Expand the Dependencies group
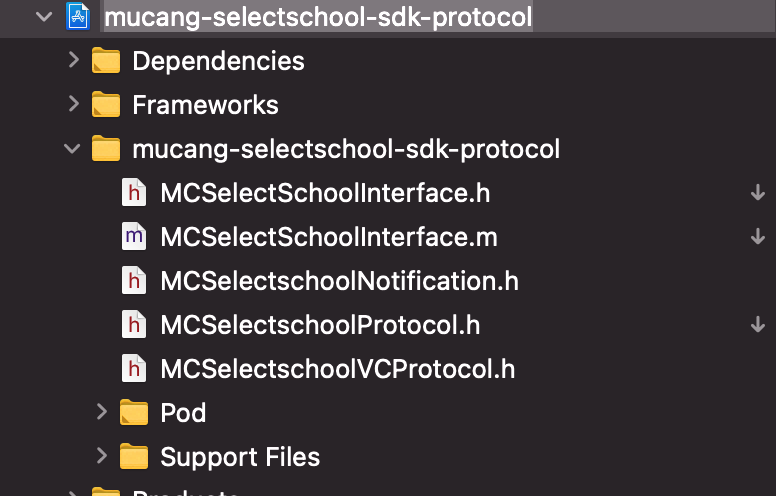 tap(74, 60)
